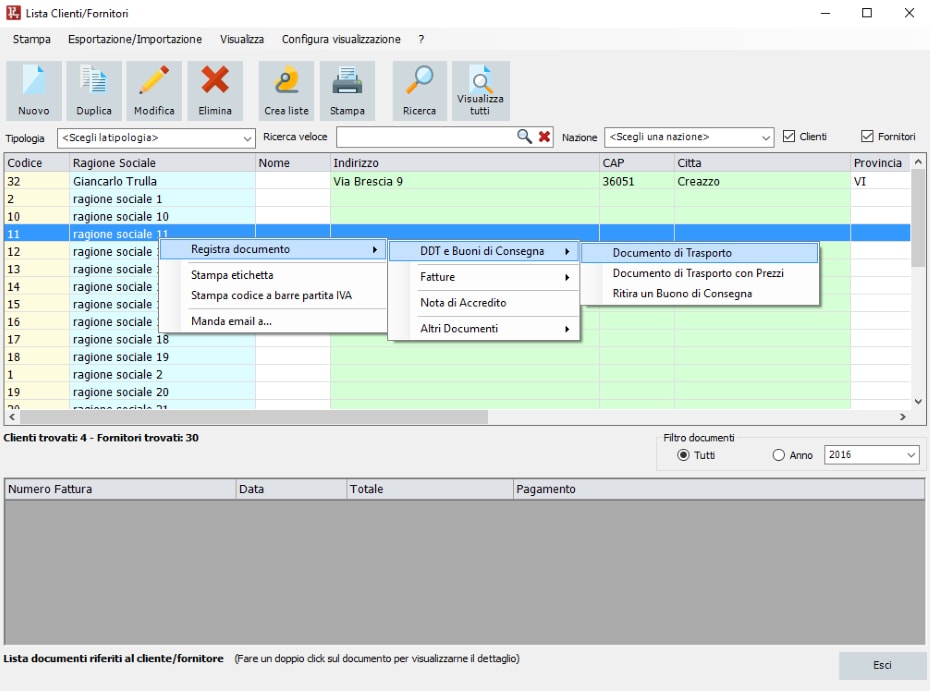Click vertical scrollbar up arrow
This screenshot has height=691, width=930.
point(918,161)
